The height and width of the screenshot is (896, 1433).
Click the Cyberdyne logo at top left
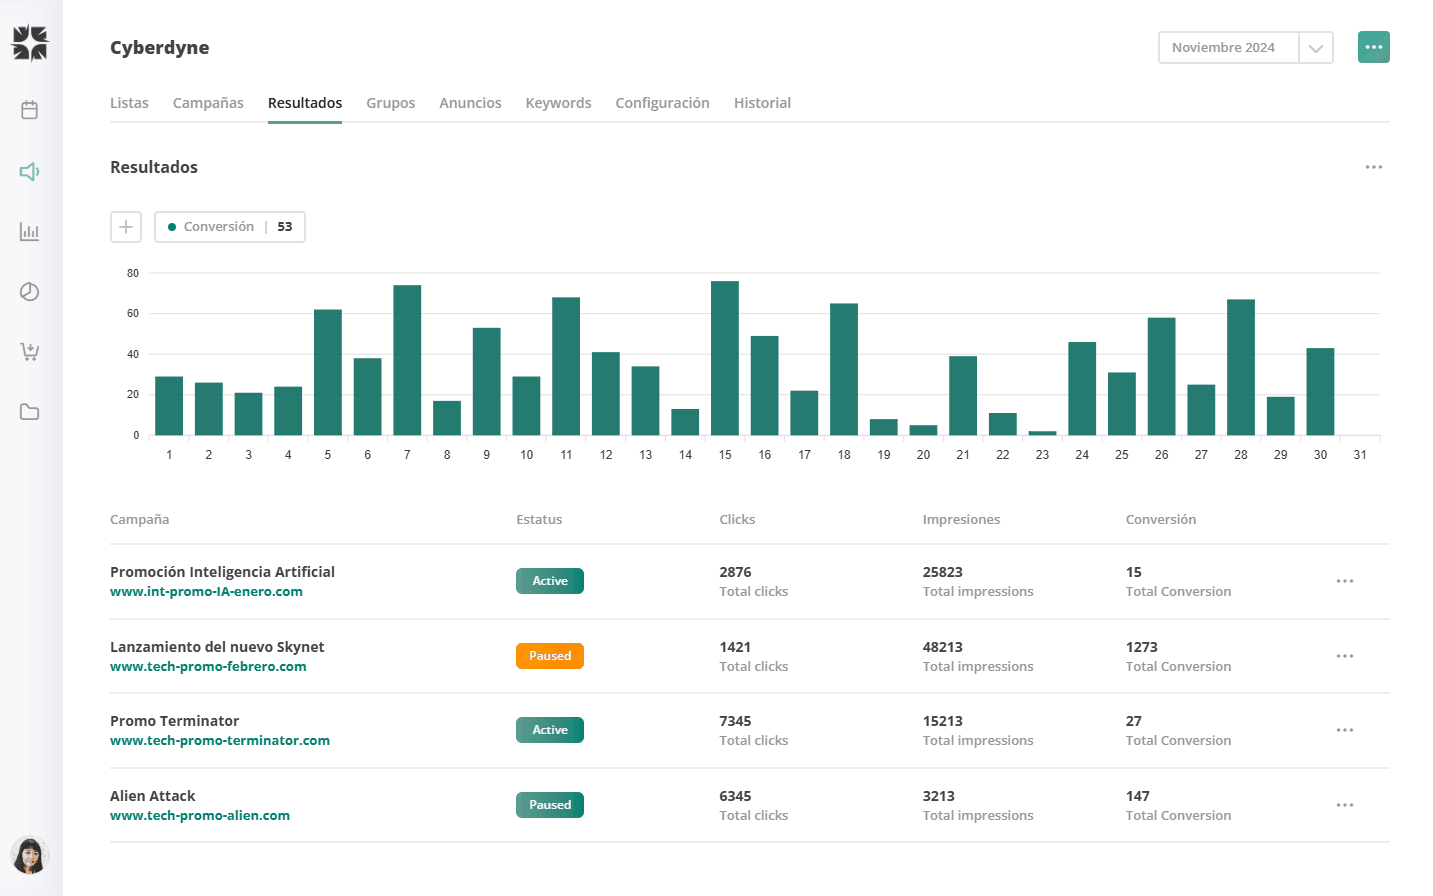tap(29, 42)
